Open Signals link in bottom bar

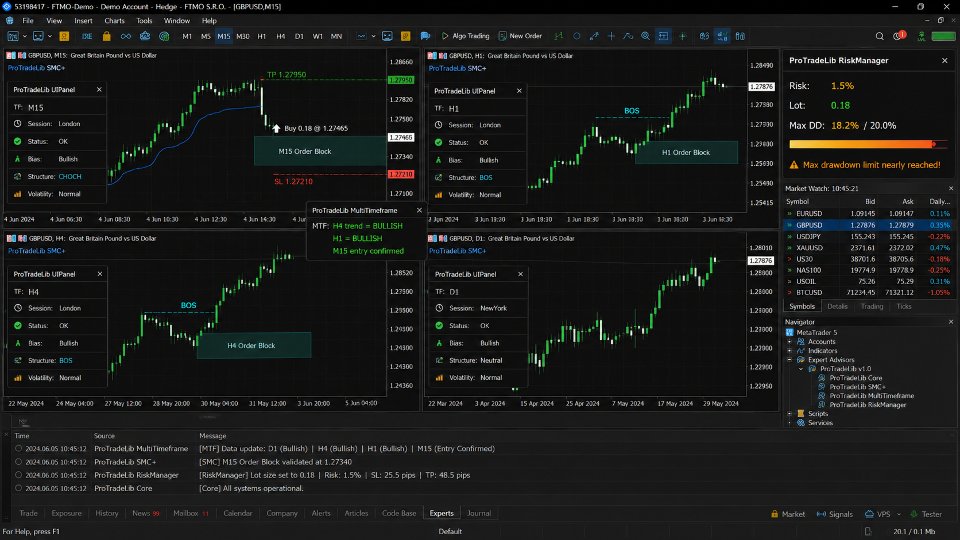(834, 514)
